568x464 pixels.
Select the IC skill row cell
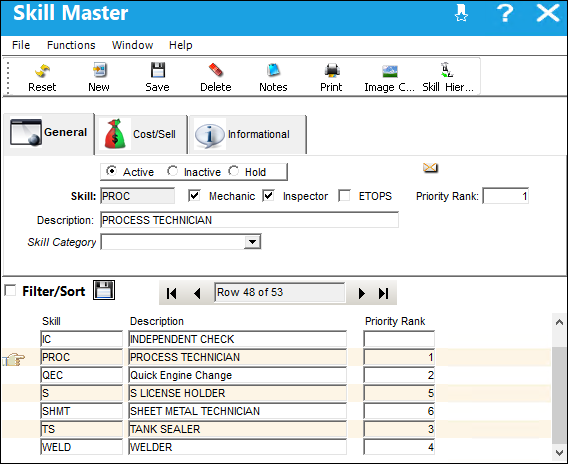[82, 339]
